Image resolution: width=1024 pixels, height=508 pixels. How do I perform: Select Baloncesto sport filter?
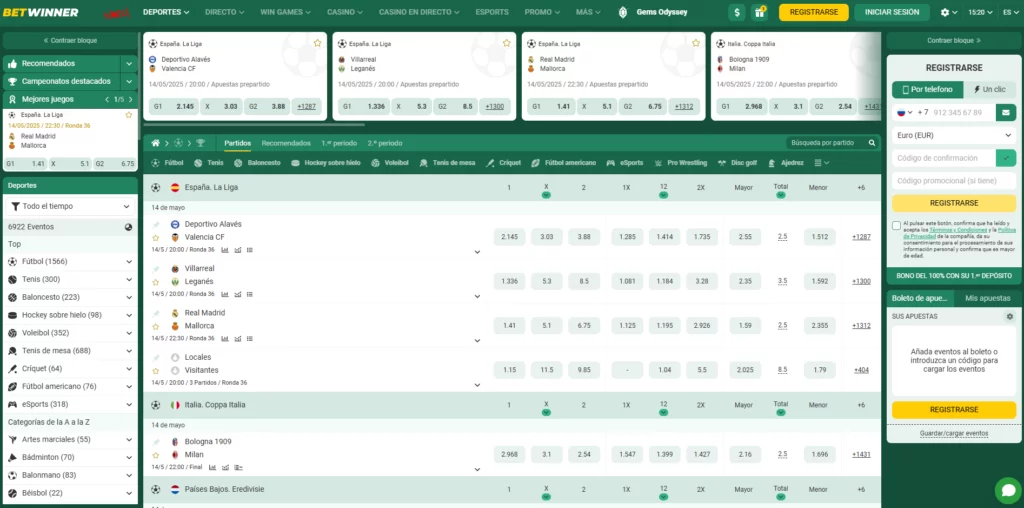257,163
